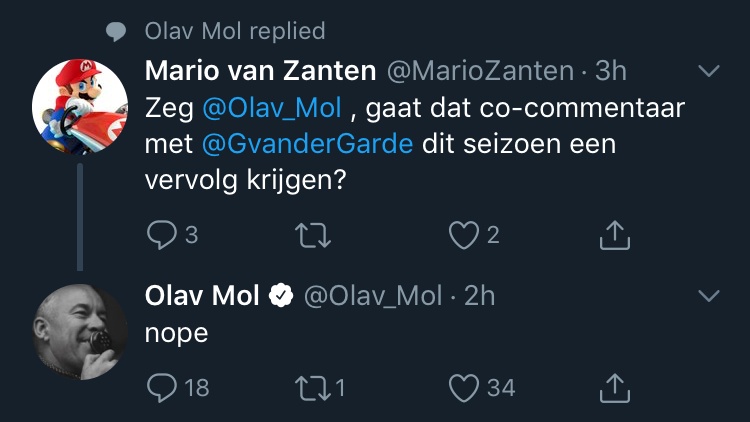
Task: Click Olav Mol's verified badge
Action: (282, 296)
